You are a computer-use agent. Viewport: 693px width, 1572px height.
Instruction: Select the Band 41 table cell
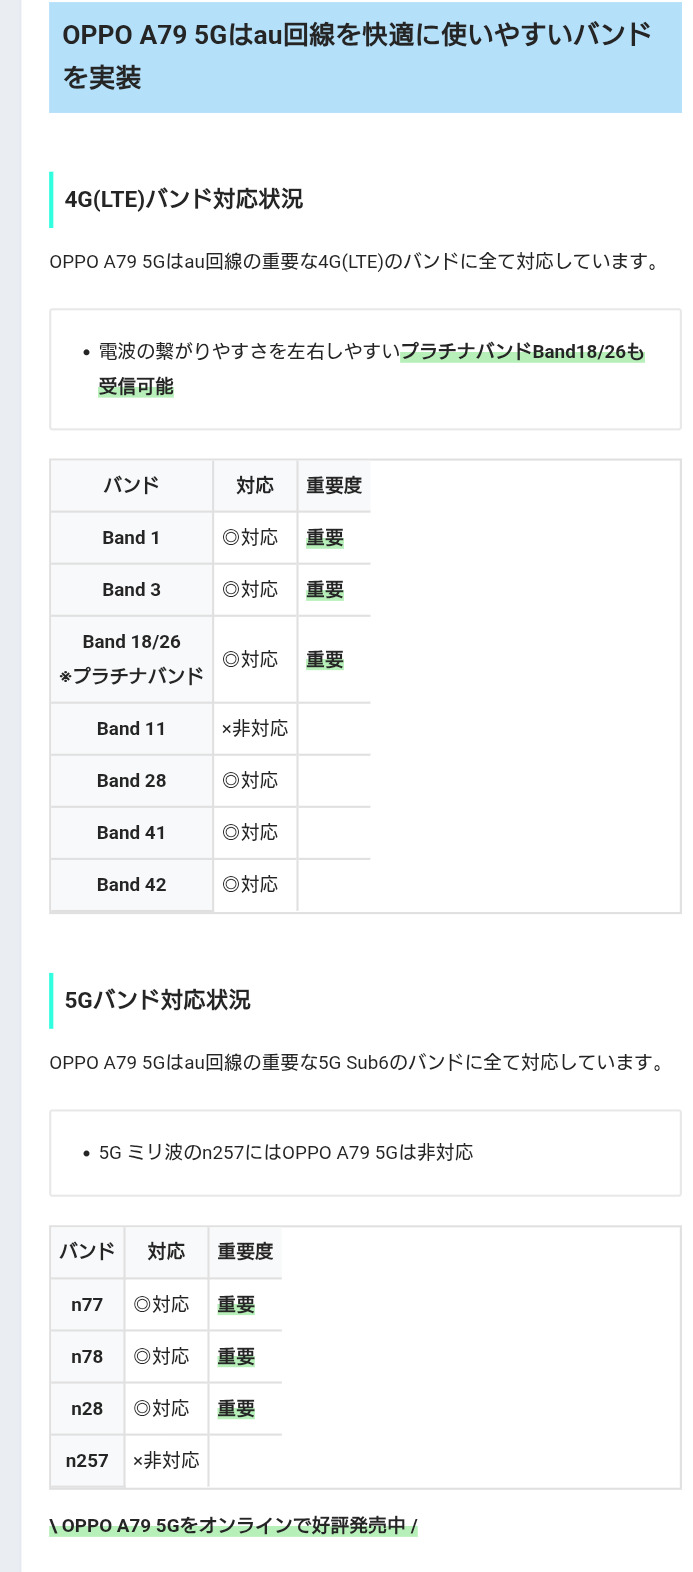[x=131, y=833]
